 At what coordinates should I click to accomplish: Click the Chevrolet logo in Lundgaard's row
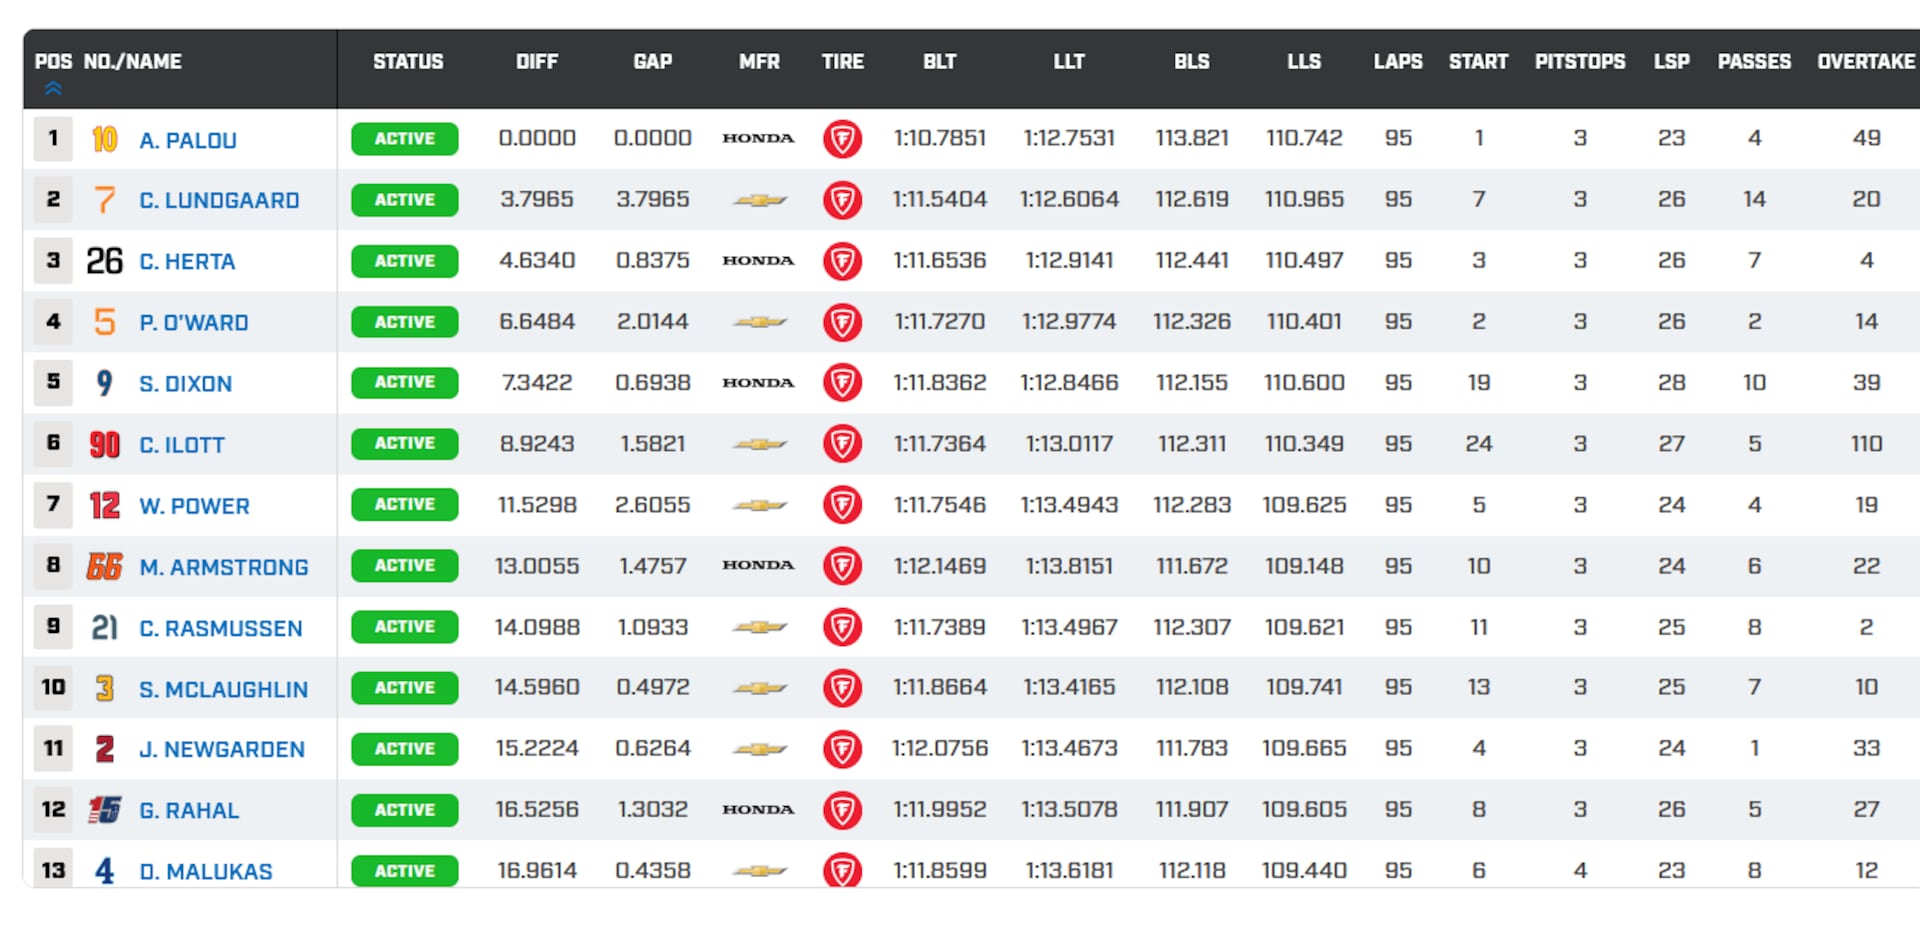759,200
